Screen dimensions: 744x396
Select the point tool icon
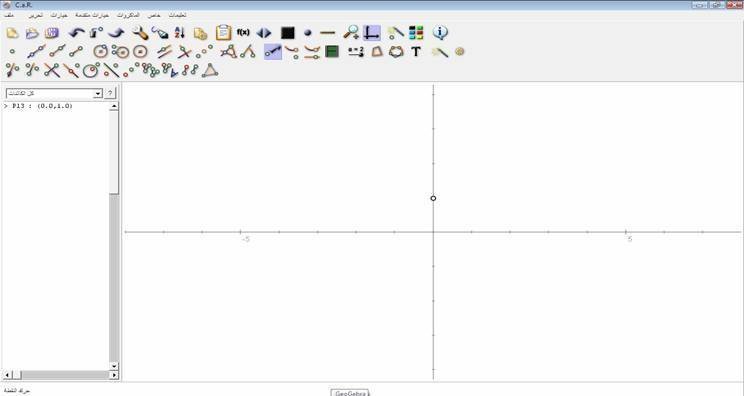pos(12,52)
